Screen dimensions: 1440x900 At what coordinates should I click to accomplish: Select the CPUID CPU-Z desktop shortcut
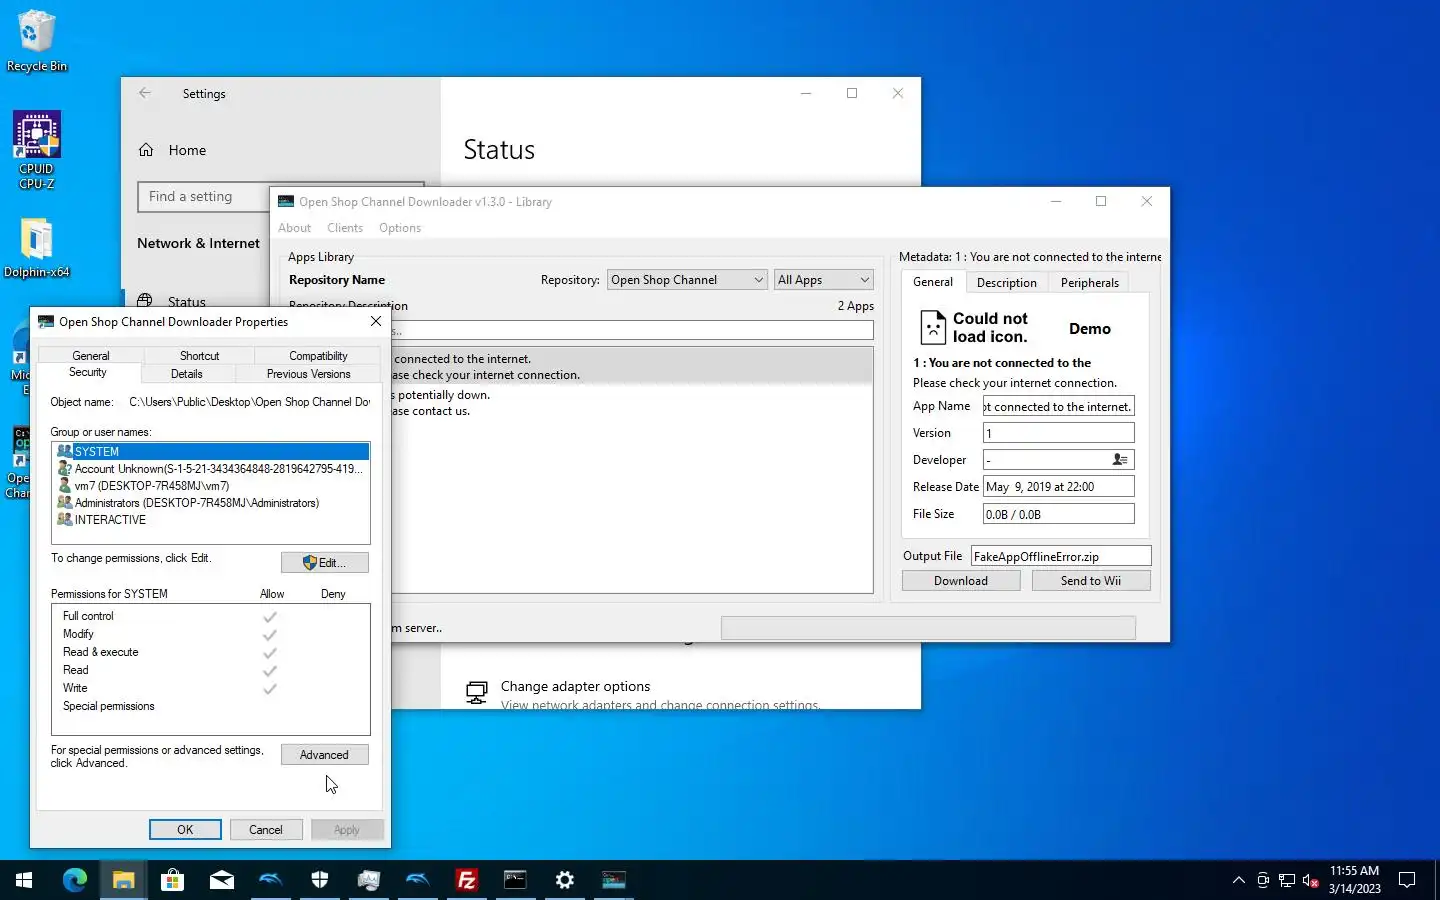[x=37, y=150]
